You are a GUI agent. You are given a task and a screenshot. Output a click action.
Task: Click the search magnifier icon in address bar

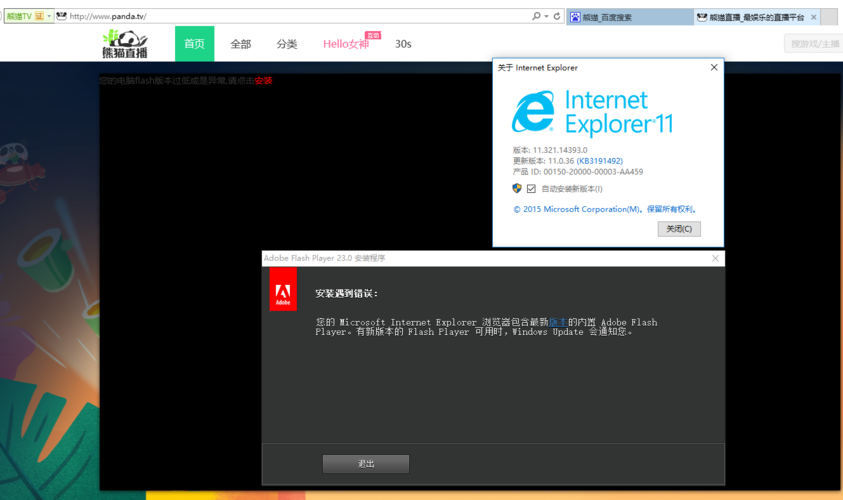[536, 16]
